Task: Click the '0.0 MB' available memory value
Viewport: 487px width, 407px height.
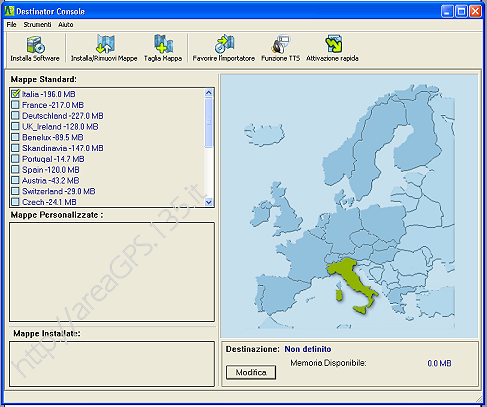Action: pos(439,363)
